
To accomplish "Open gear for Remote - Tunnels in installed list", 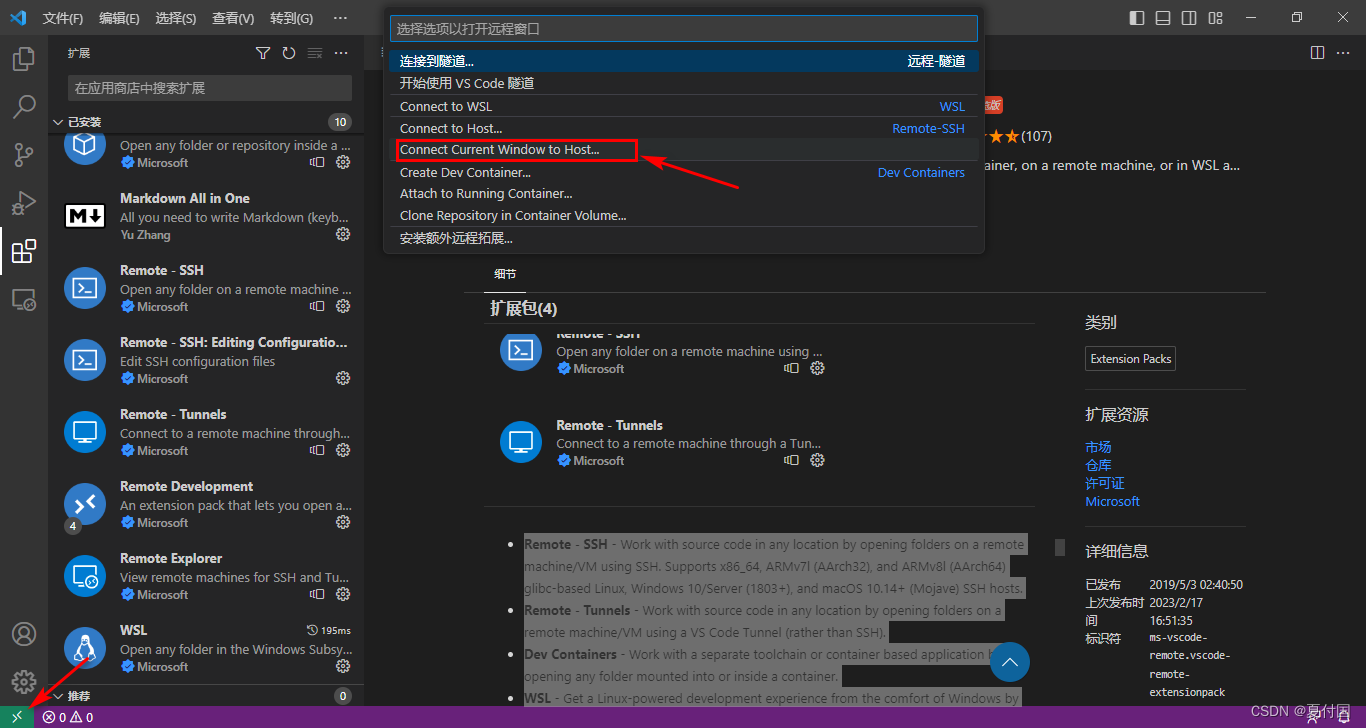I will pos(343,450).
